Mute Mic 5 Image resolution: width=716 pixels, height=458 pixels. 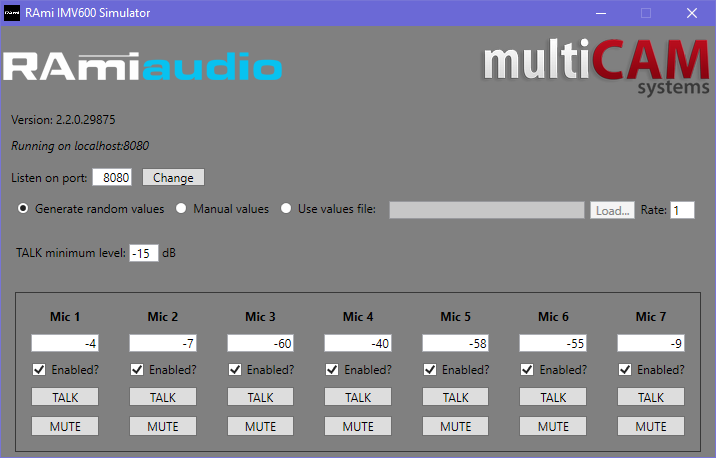point(455,426)
